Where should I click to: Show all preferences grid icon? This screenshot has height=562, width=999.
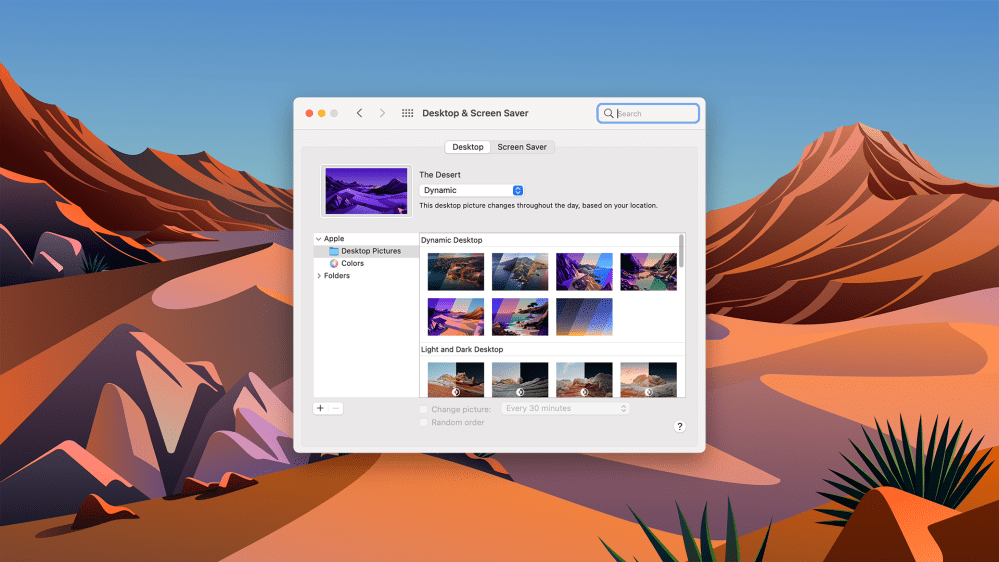click(x=408, y=113)
